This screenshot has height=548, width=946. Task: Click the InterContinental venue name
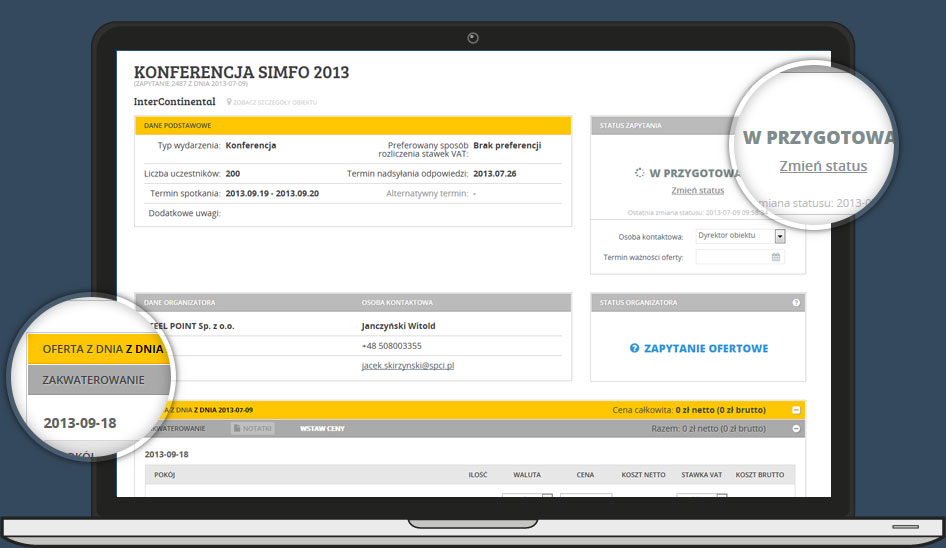[174, 101]
